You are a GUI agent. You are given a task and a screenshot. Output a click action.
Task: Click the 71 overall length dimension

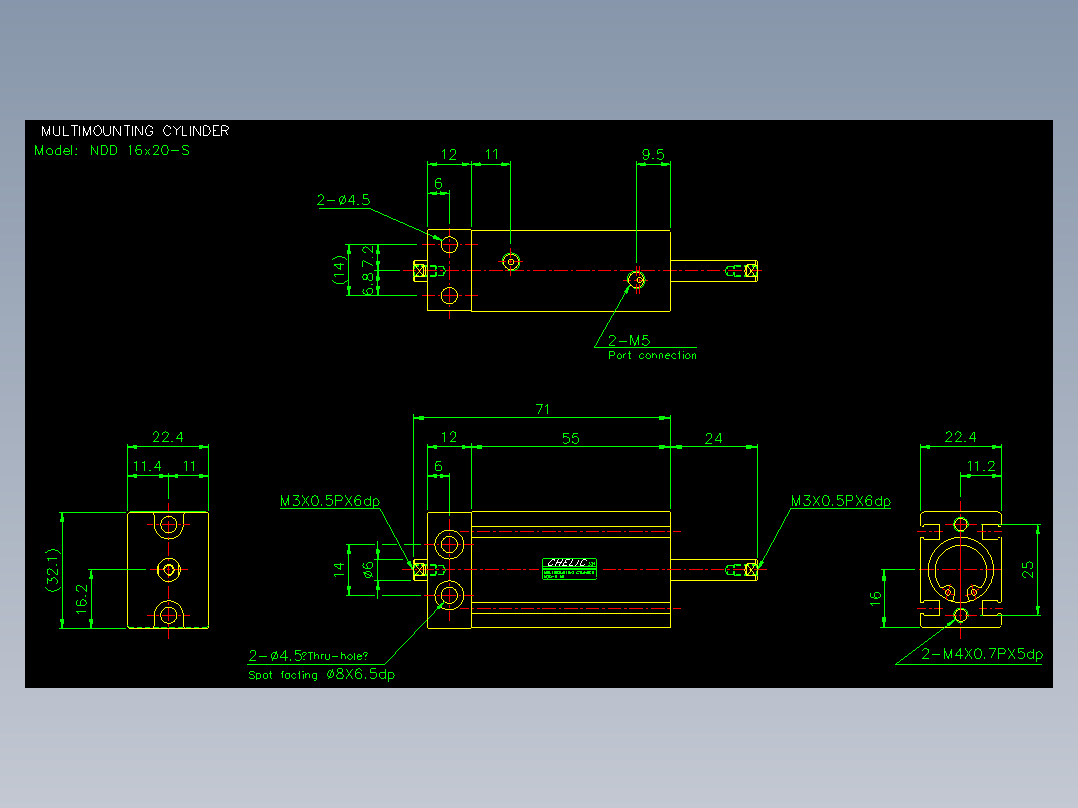[542, 409]
